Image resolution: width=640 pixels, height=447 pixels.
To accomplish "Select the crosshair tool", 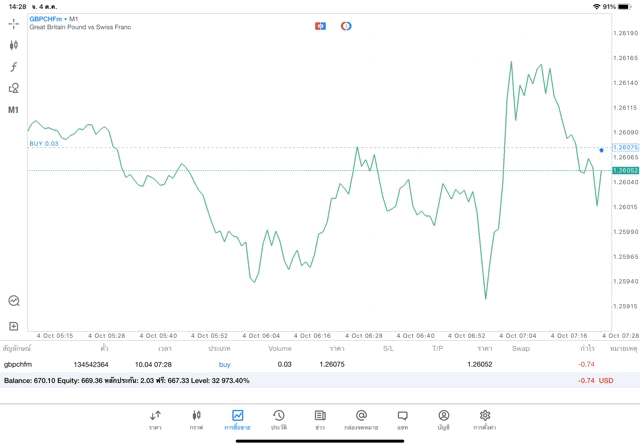I will coord(14,23).
